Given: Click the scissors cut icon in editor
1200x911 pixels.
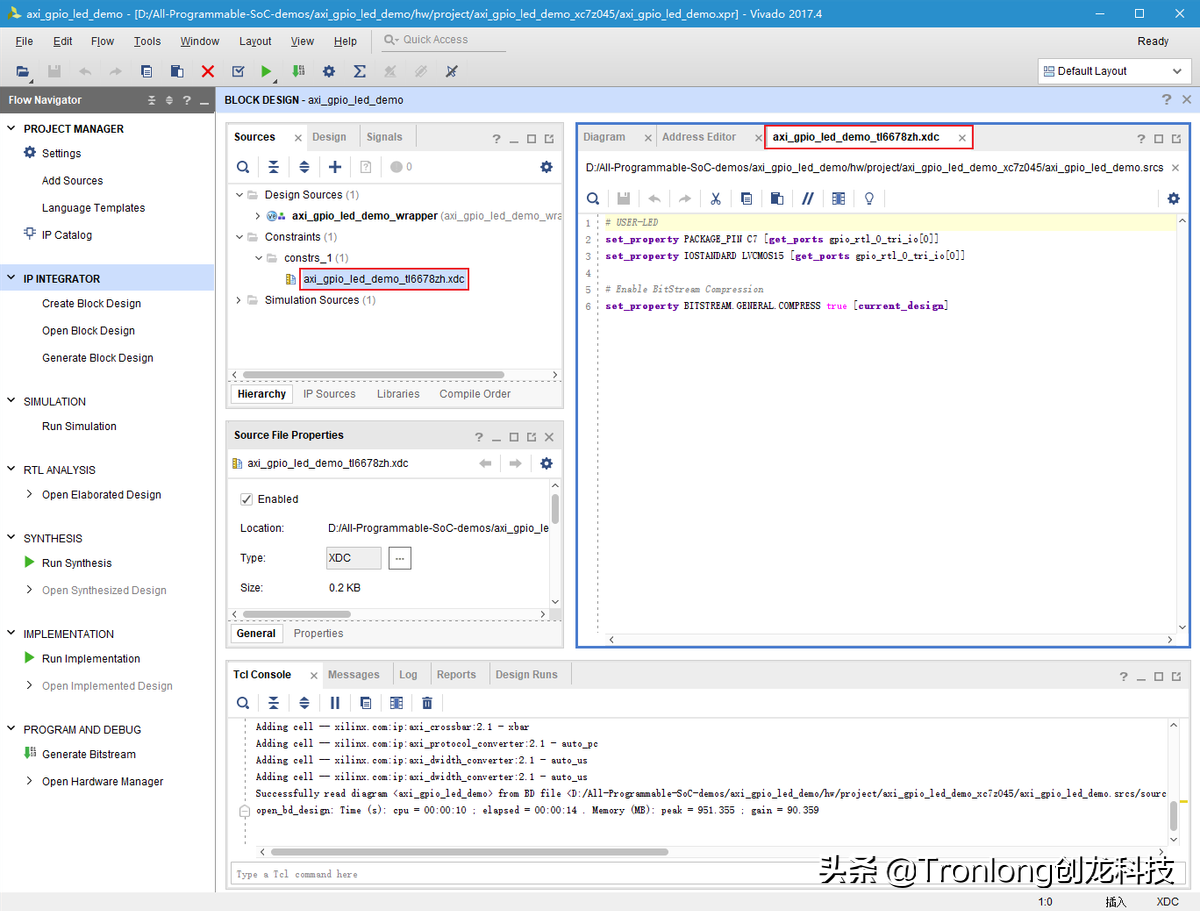Looking at the screenshot, I should (716, 199).
